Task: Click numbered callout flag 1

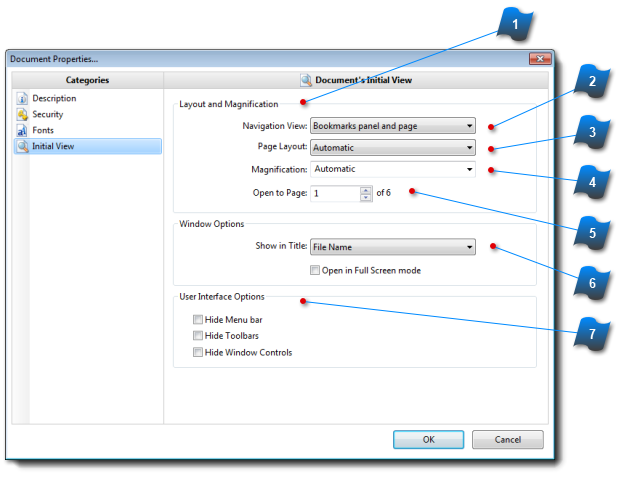Action: [515, 25]
